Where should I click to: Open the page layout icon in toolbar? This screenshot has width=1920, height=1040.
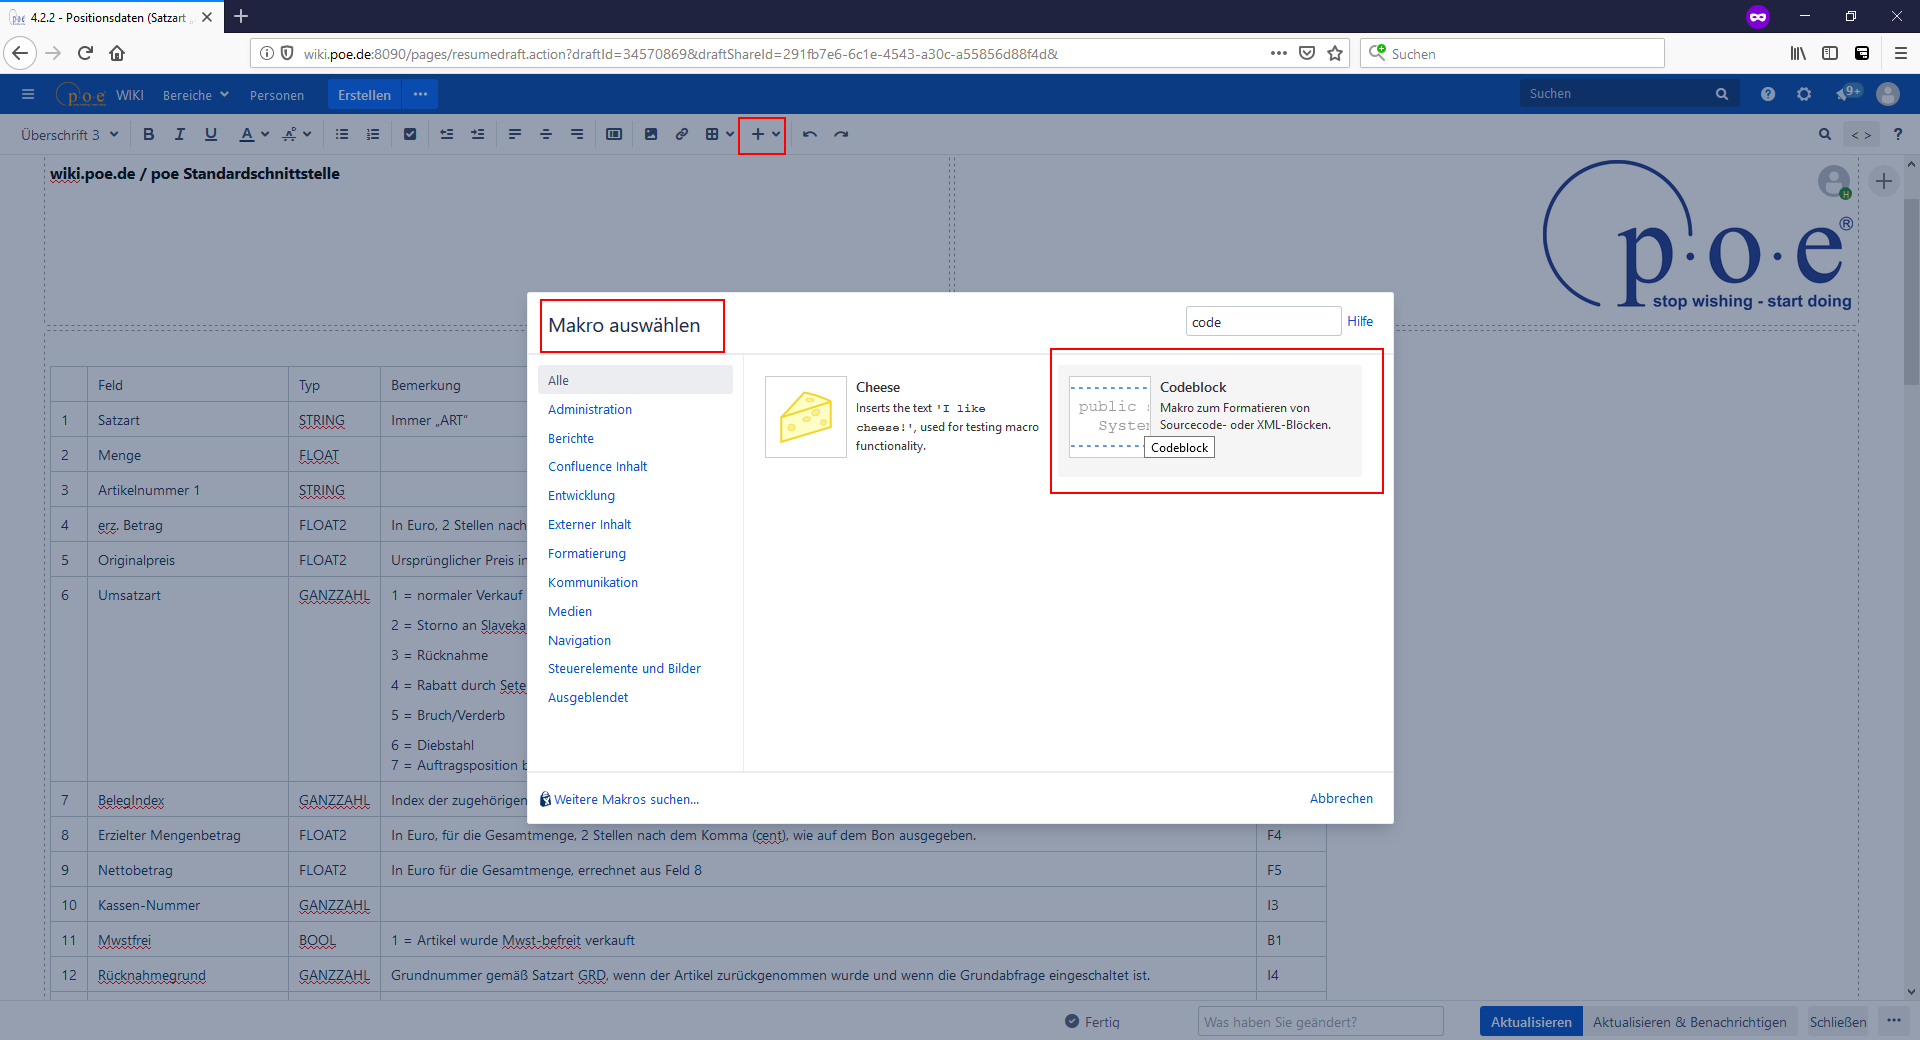pyautogui.click(x=614, y=134)
